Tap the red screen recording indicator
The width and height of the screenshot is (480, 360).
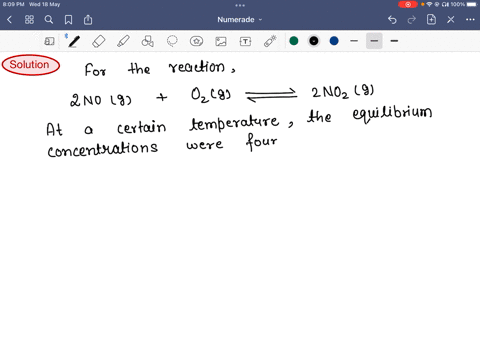point(408,4)
